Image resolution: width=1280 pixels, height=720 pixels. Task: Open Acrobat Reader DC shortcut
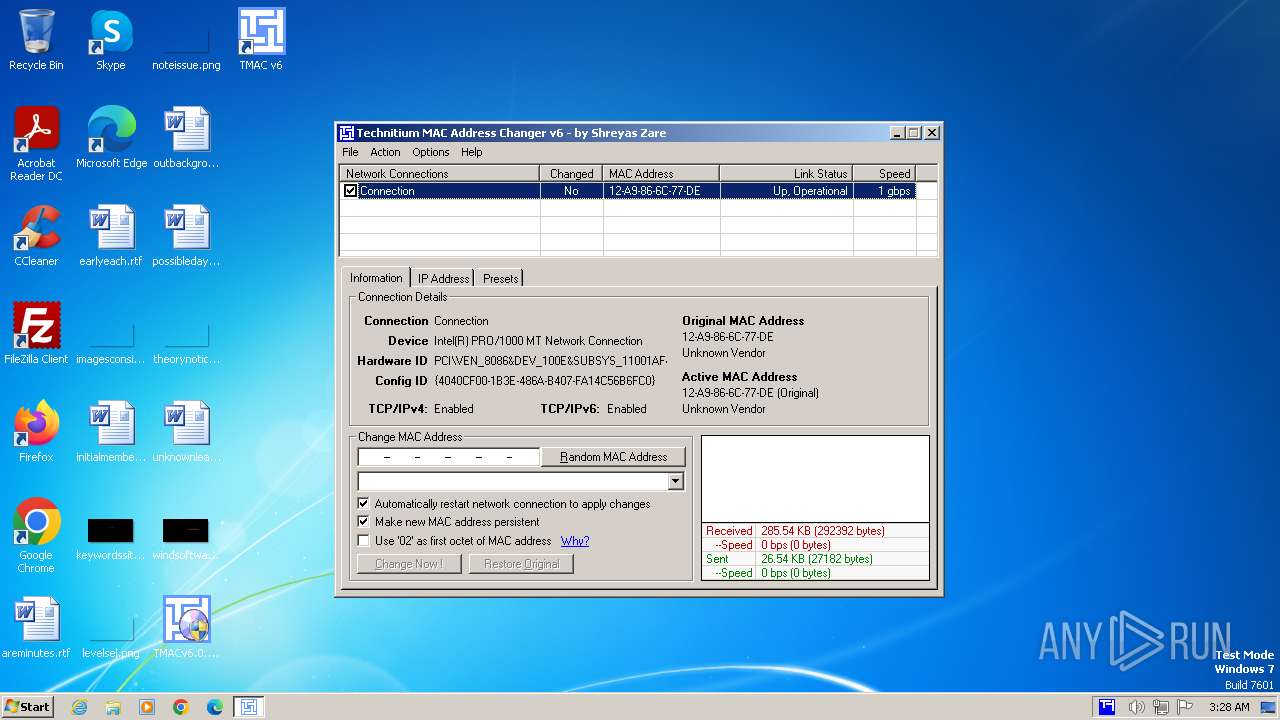pos(36,143)
